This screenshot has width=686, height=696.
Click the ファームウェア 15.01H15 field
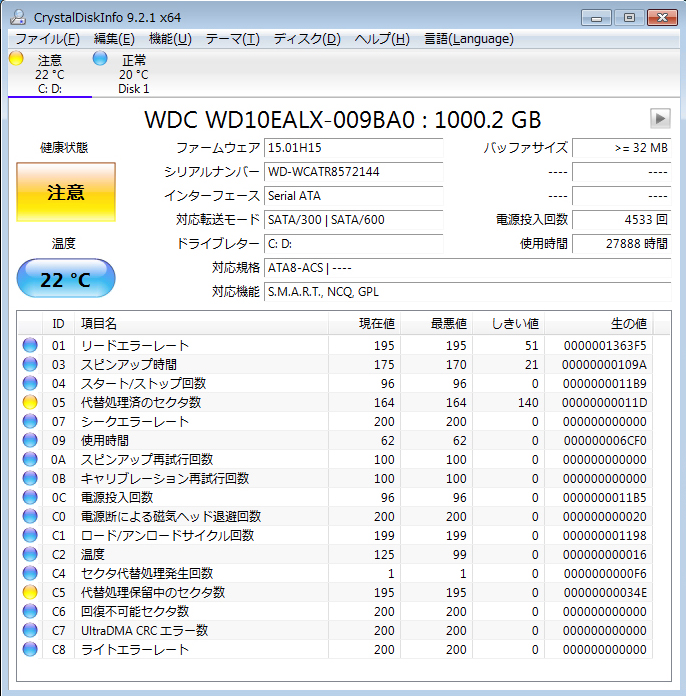tap(353, 147)
